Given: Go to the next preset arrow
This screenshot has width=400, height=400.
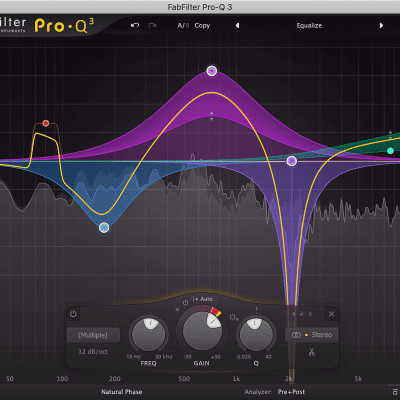Looking at the screenshot, I should [x=381, y=25].
